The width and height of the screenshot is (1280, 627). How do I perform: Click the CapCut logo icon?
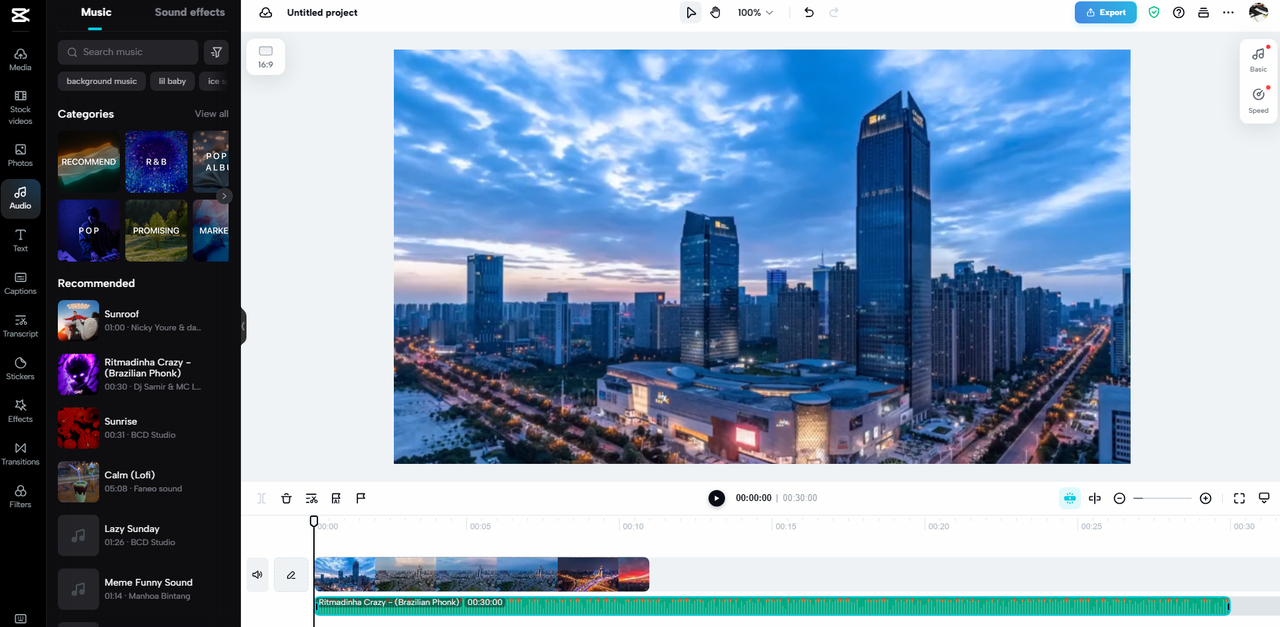(x=20, y=13)
